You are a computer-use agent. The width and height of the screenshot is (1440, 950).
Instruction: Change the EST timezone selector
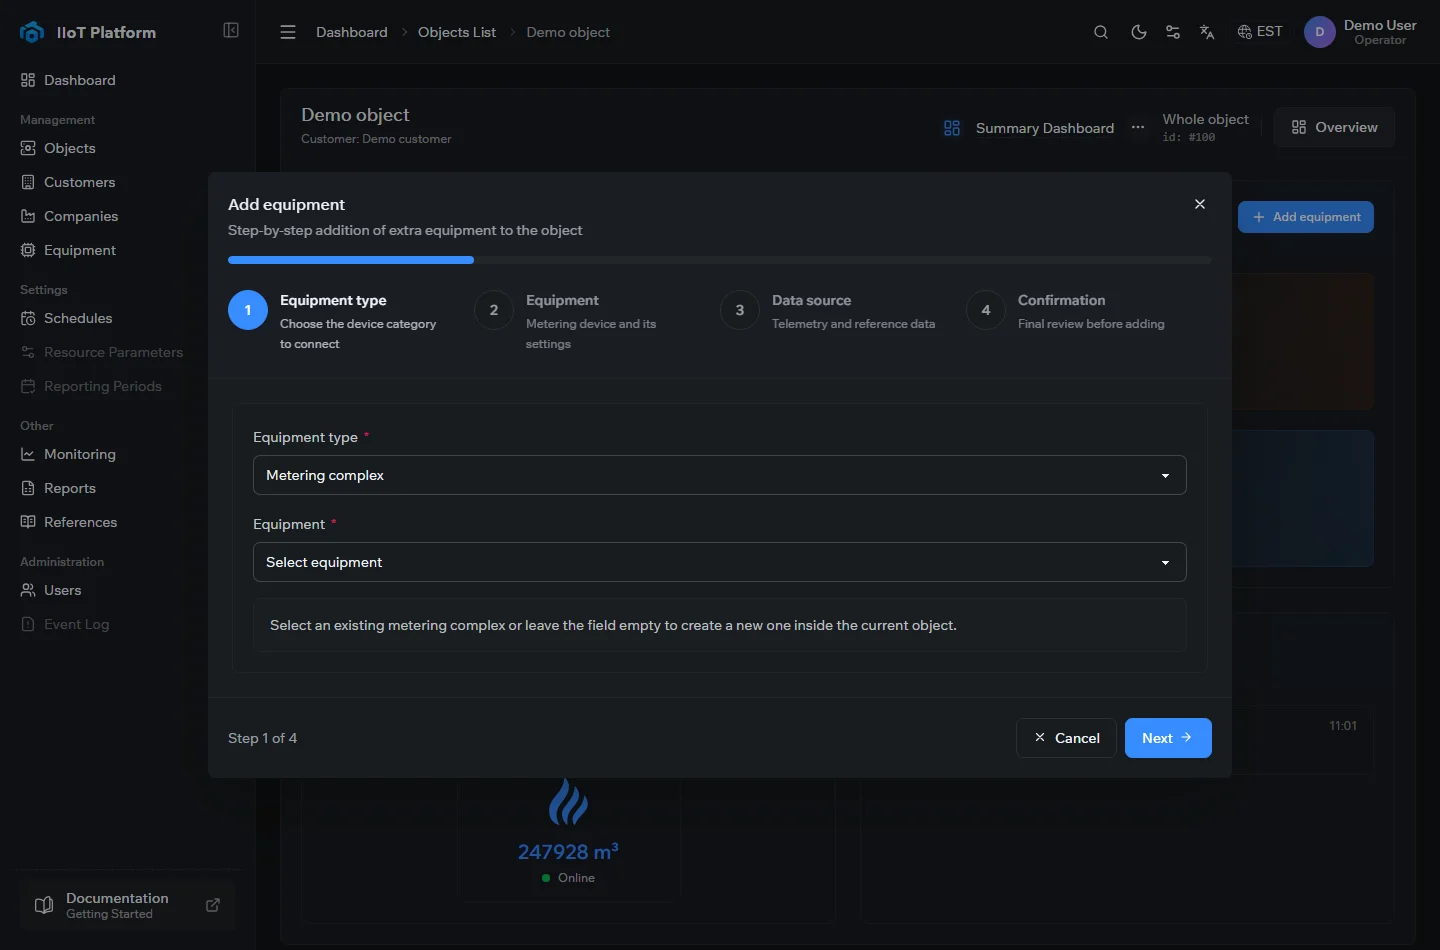[x=1260, y=32]
